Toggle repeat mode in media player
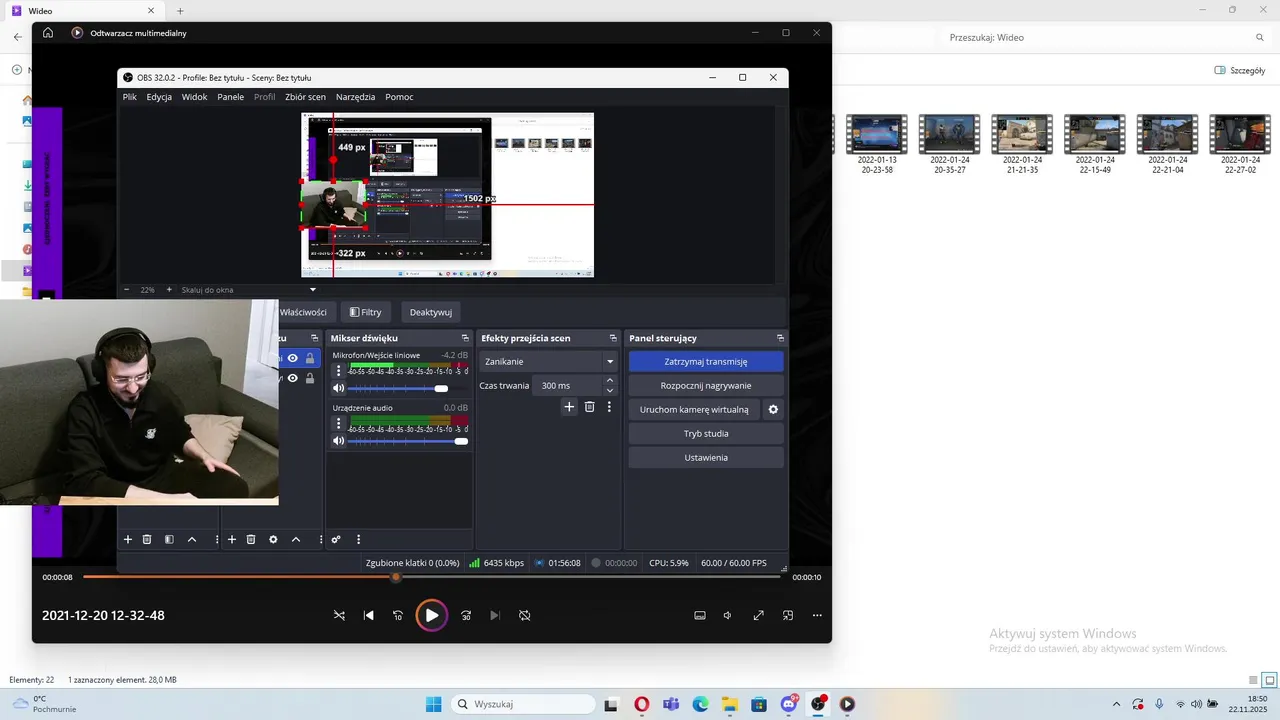This screenshot has height=720, width=1280. pos(525,615)
